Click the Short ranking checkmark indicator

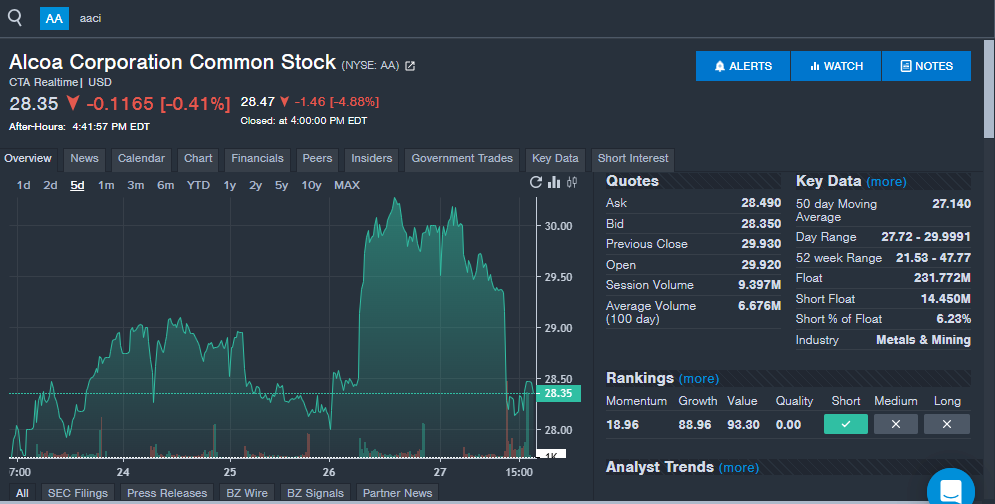coord(846,424)
